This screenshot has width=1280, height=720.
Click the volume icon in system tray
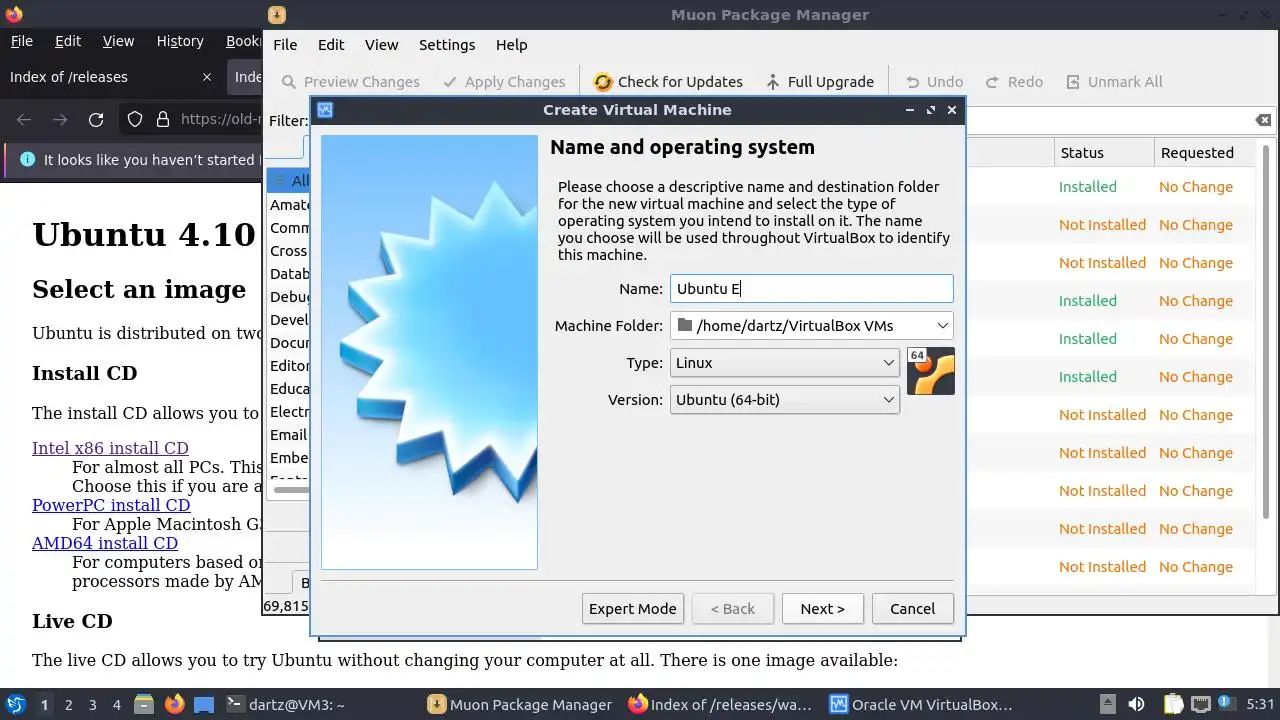click(1136, 704)
